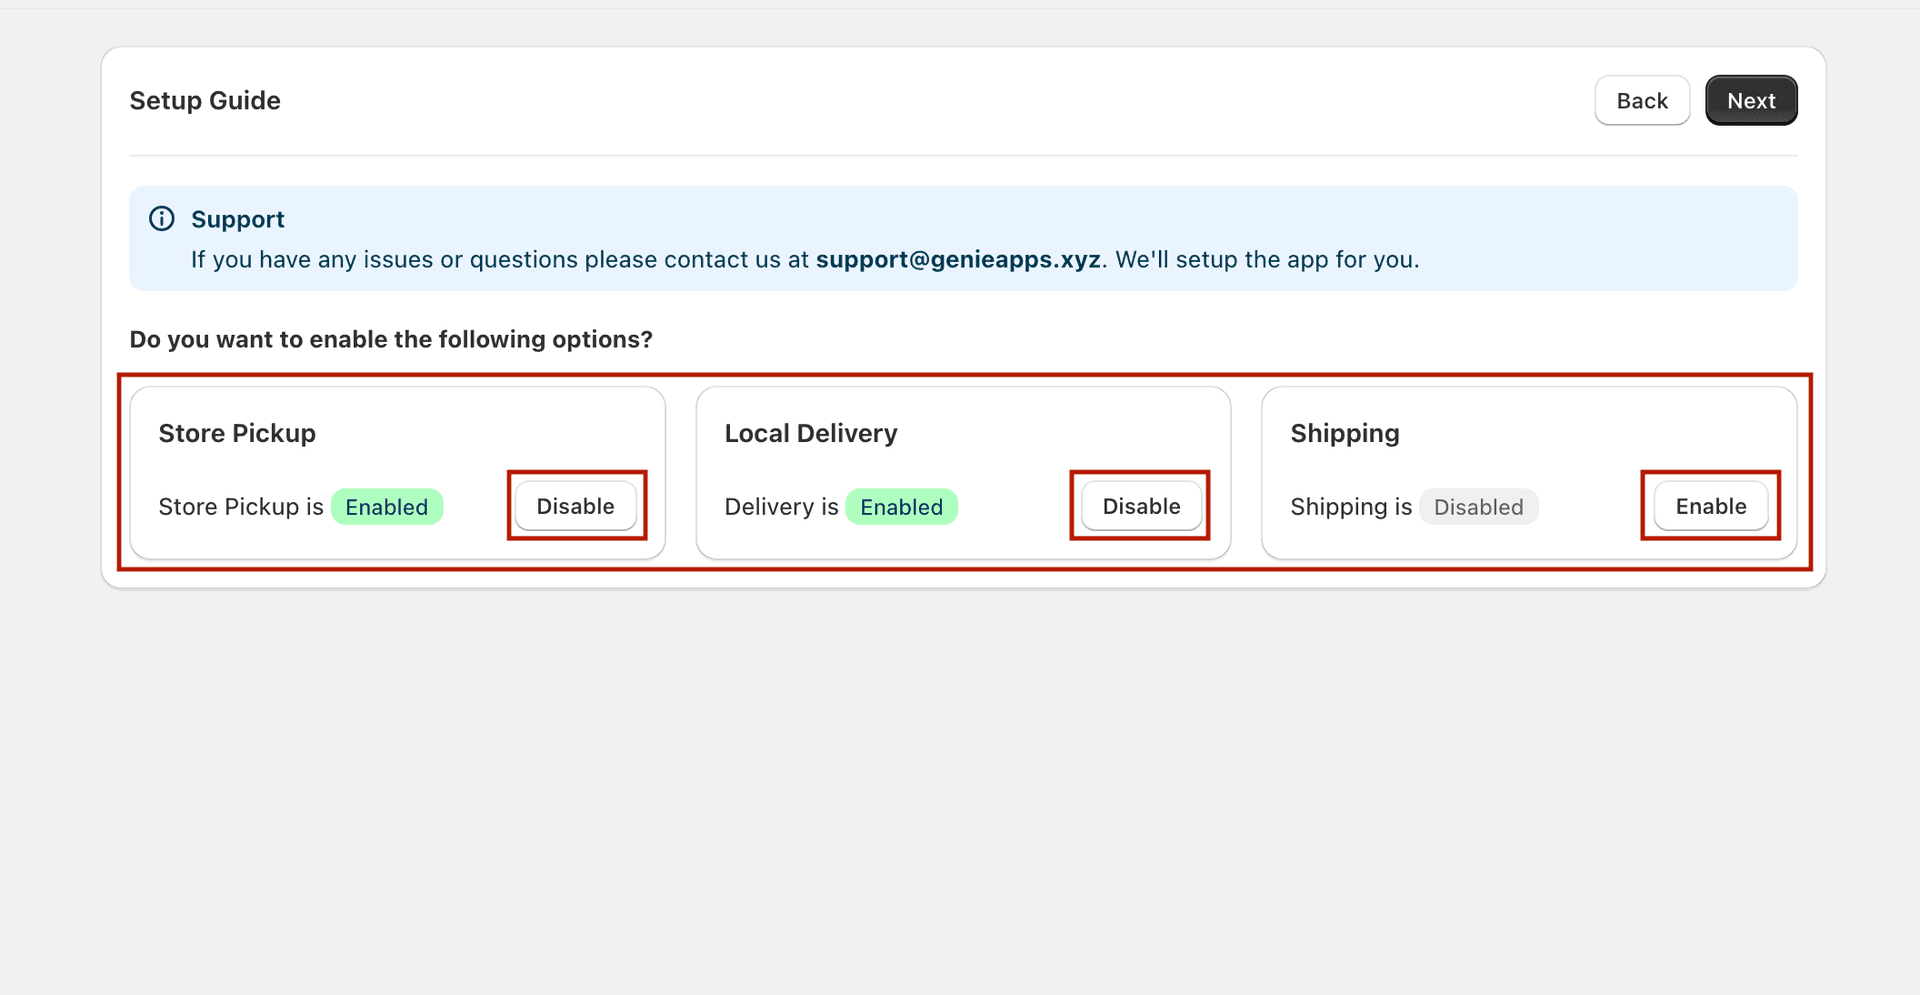Click the Setup Guide heading
The height and width of the screenshot is (995, 1920).
(x=204, y=100)
